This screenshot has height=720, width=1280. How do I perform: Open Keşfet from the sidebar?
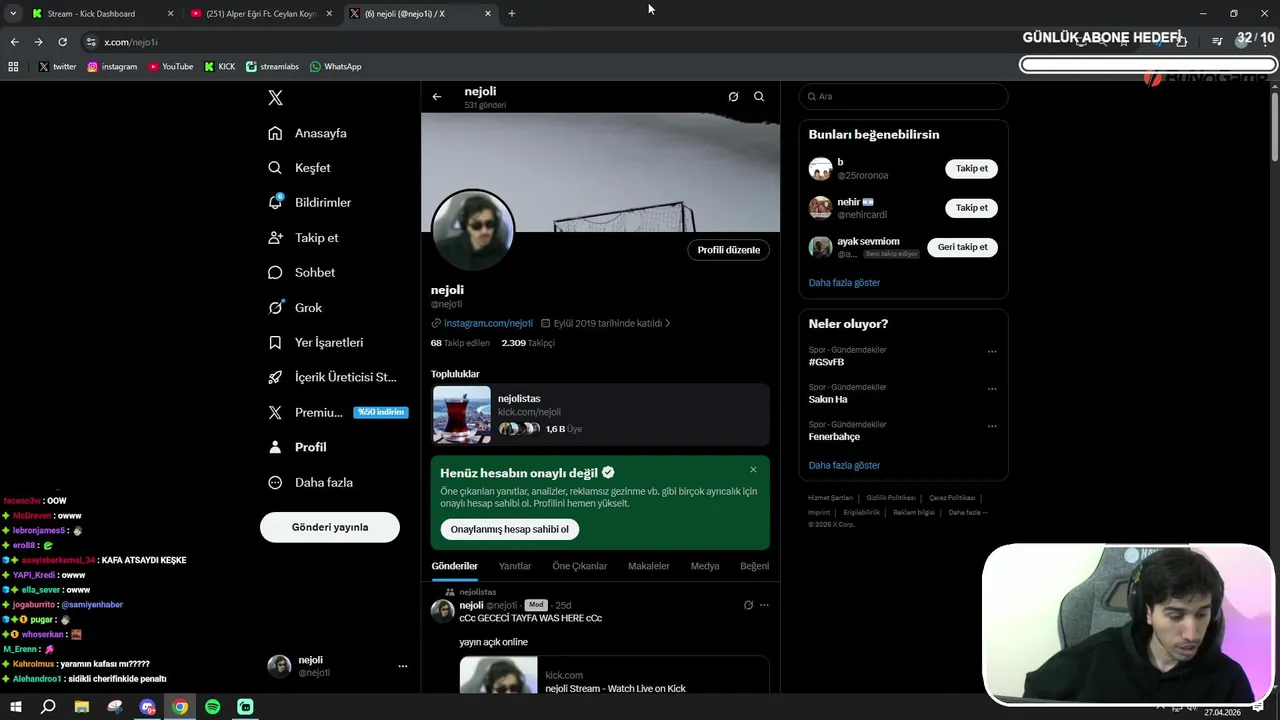coord(299,168)
